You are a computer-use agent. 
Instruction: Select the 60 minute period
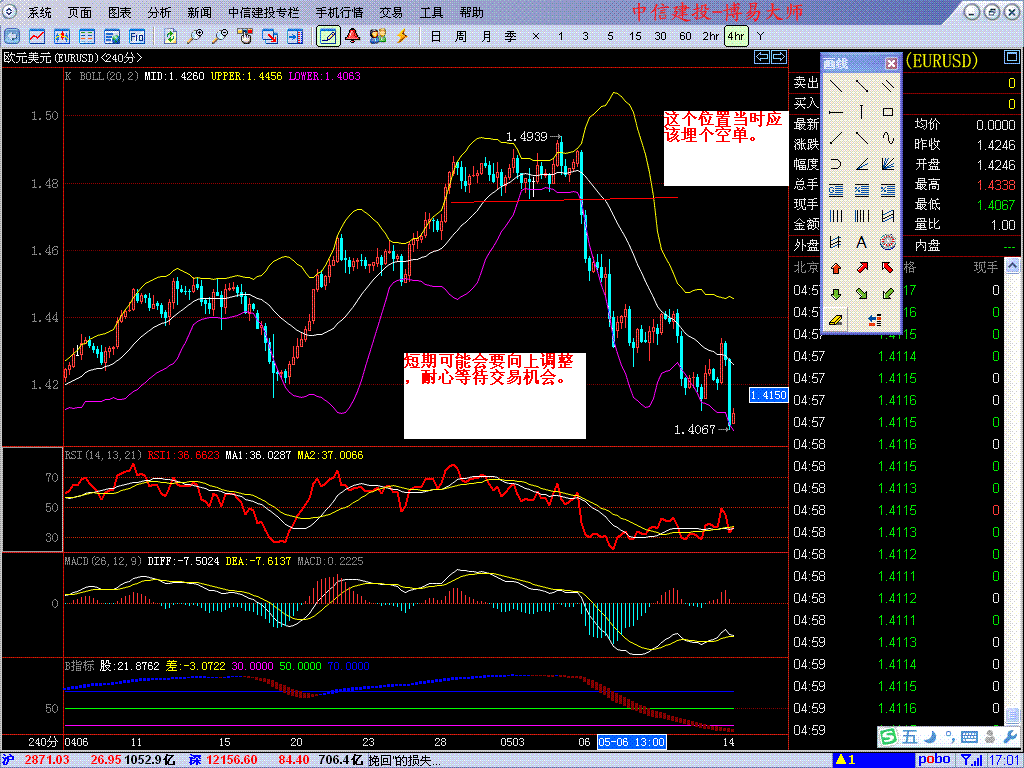click(x=685, y=36)
